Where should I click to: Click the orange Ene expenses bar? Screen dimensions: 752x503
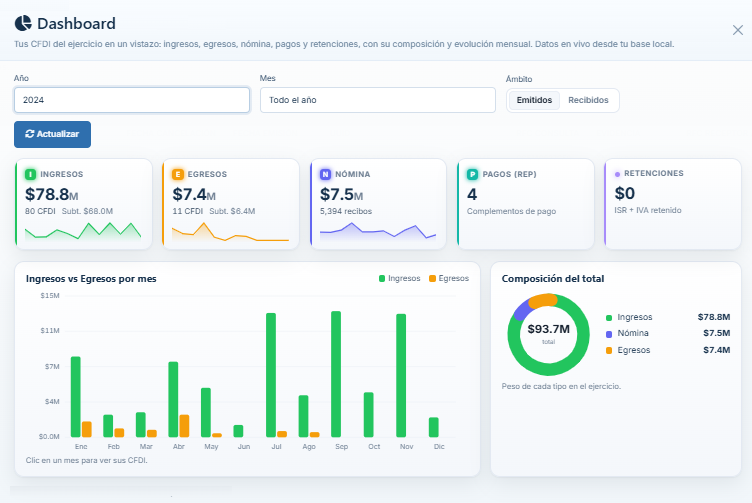point(87,429)
